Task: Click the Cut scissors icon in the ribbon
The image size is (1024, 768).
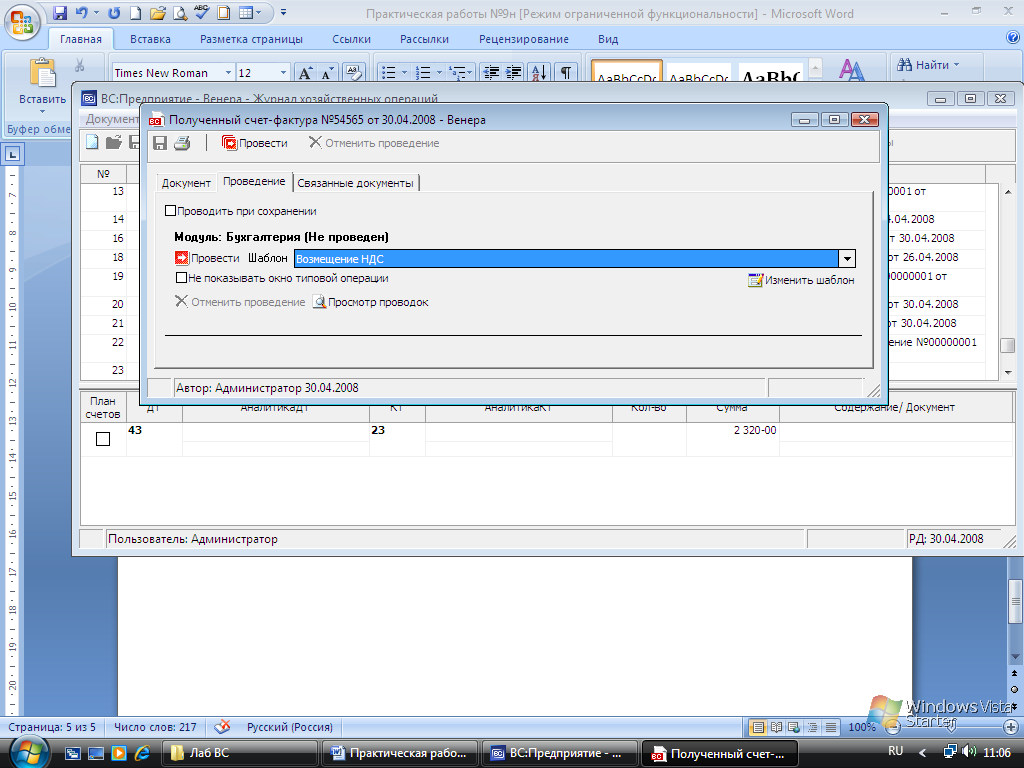Action: (80, 65)
